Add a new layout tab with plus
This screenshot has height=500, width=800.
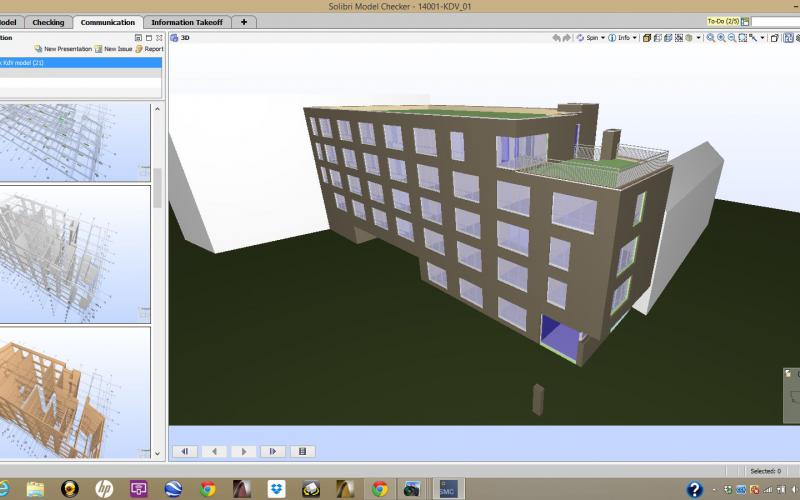click(244, 22)
